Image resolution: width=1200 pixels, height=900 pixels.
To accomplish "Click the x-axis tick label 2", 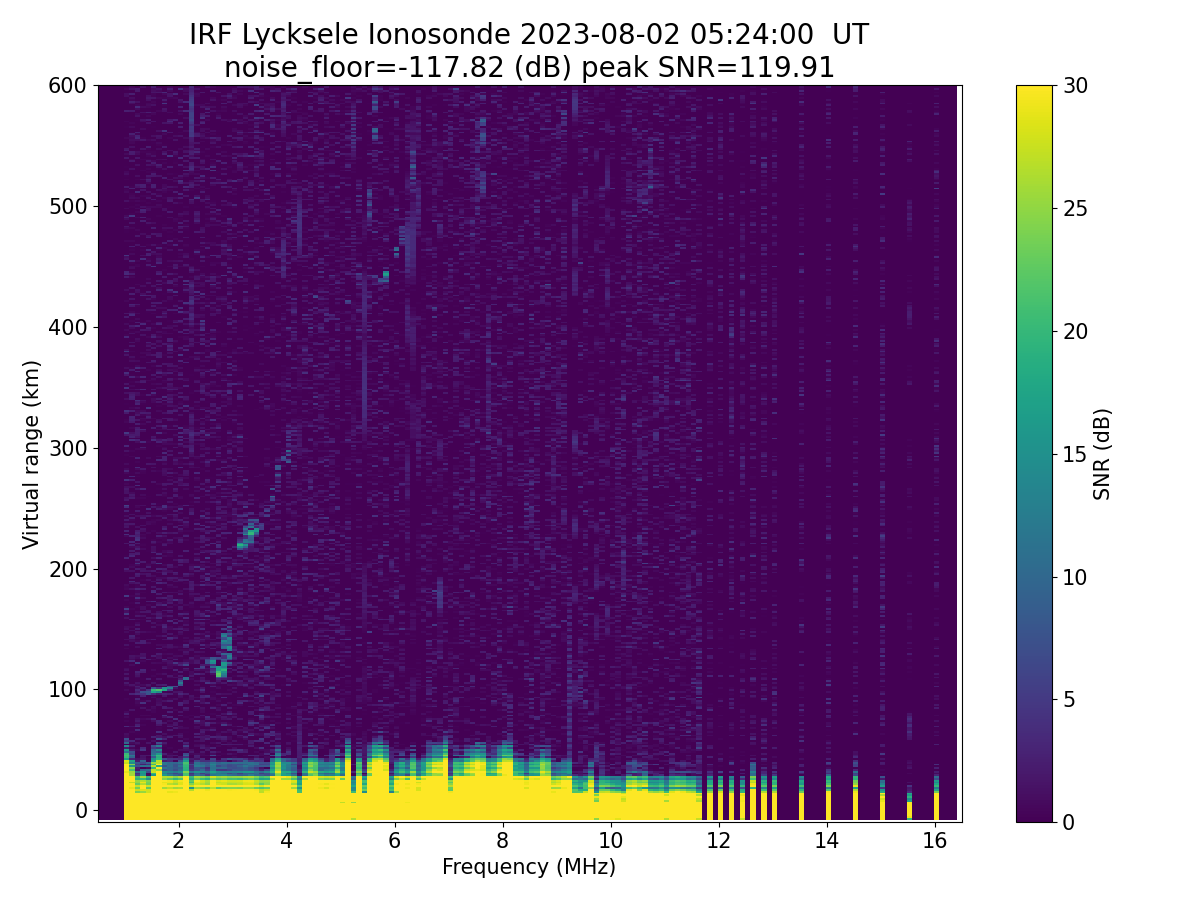I will pos(178,841).
